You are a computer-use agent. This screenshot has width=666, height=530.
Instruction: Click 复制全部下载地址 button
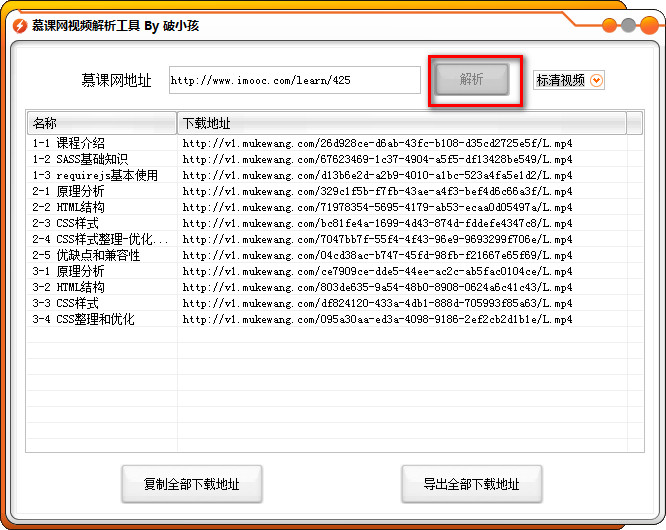(x=192, y=484)
